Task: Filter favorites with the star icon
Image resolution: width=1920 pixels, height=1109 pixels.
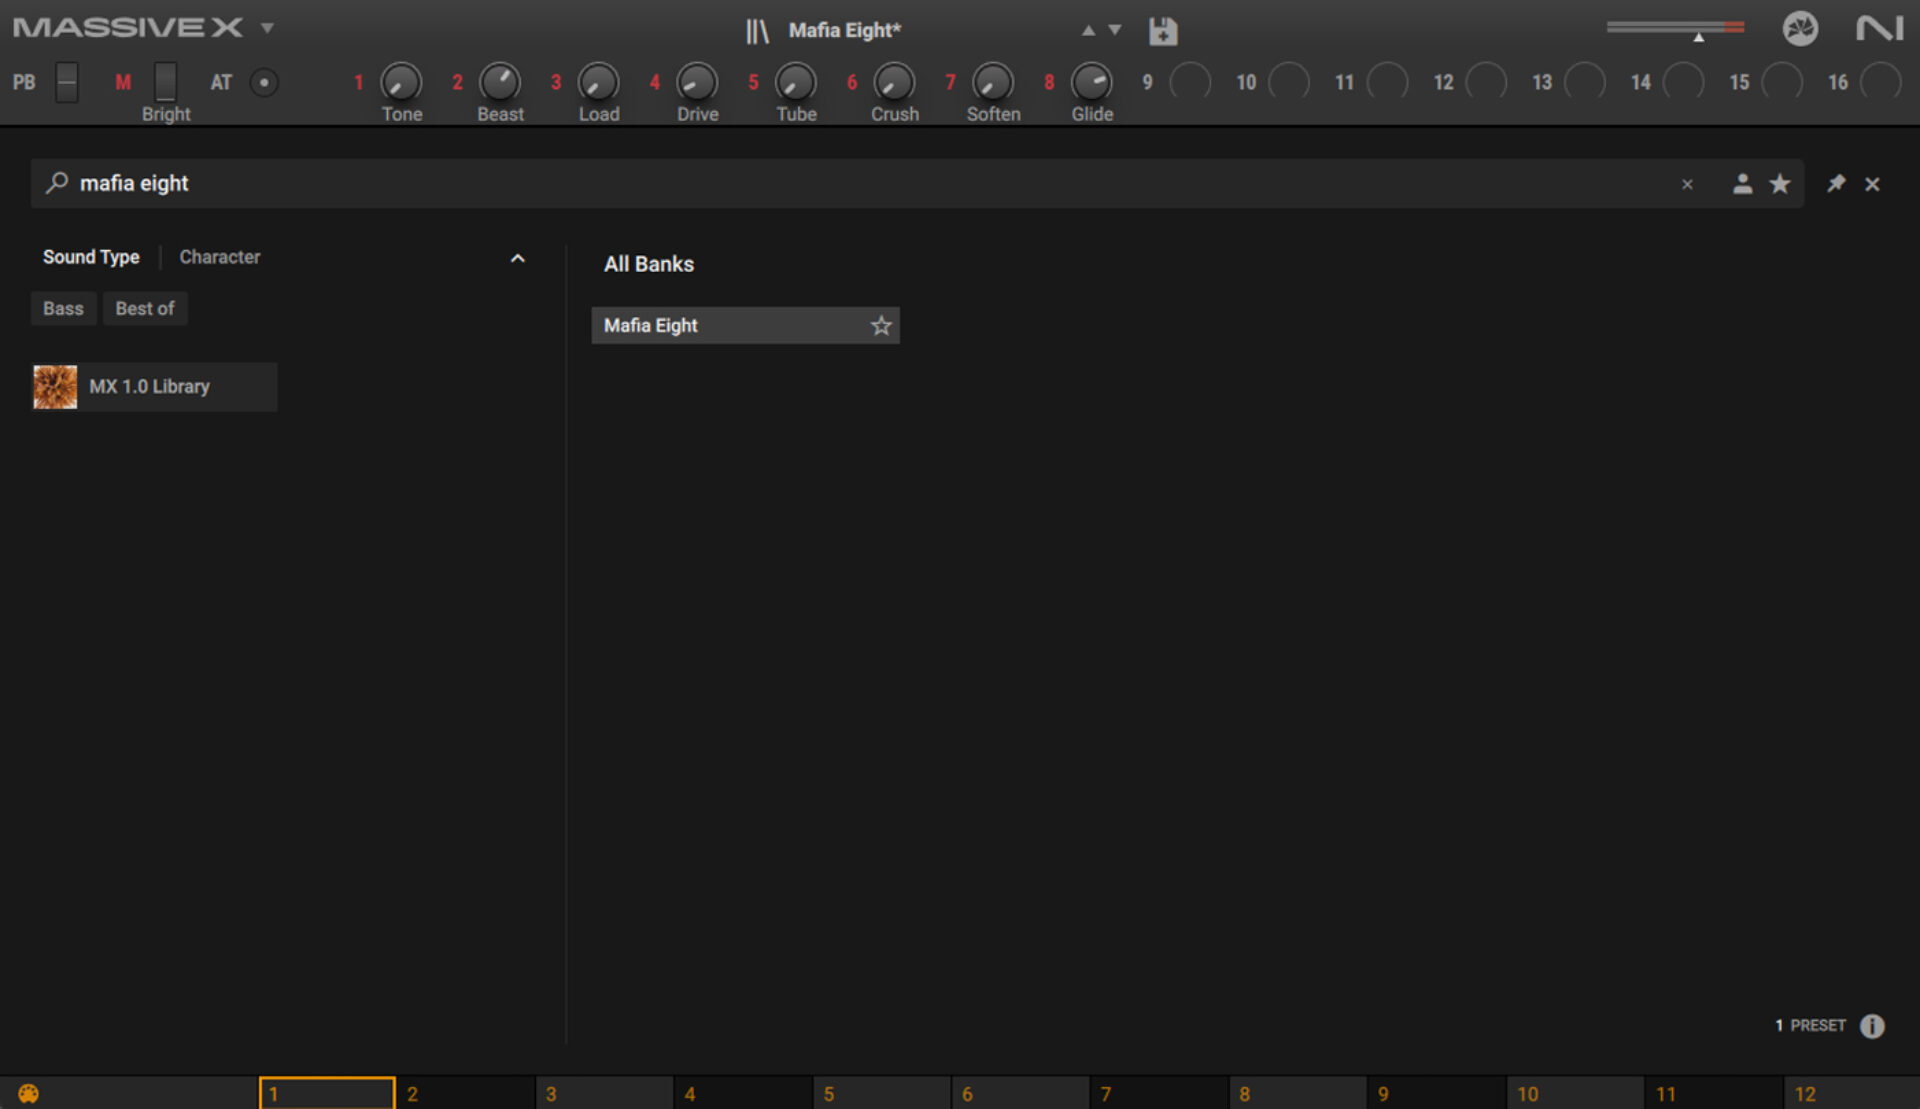Action: [1780, 184]
